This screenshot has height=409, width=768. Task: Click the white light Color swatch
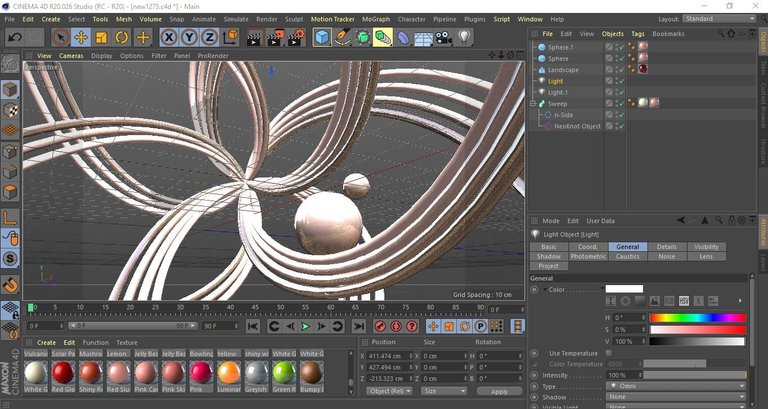click(x=624, y=289)
